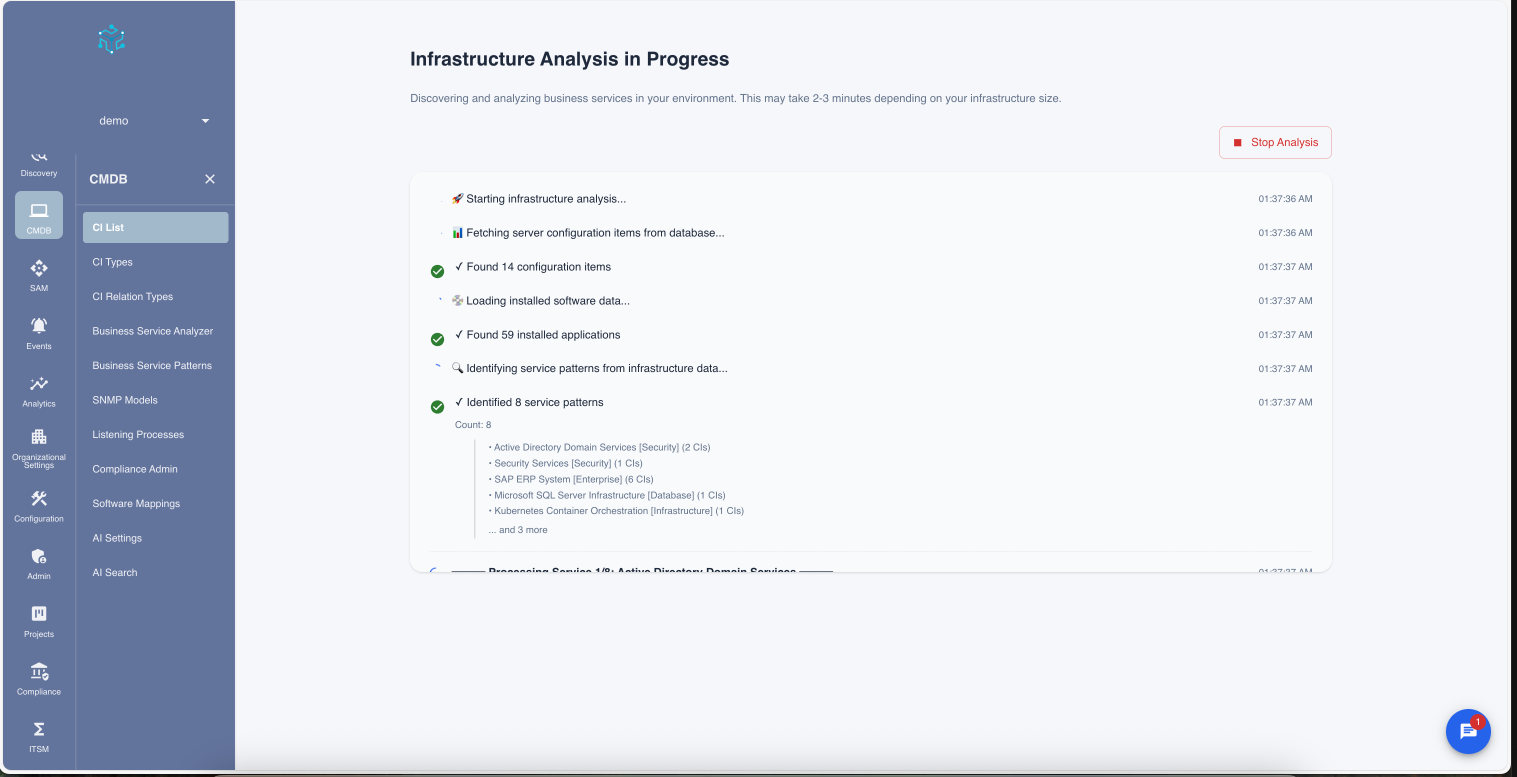1517x777 pixels.
Task: Close the CMDB panel with the X
Action: point(210,179)
